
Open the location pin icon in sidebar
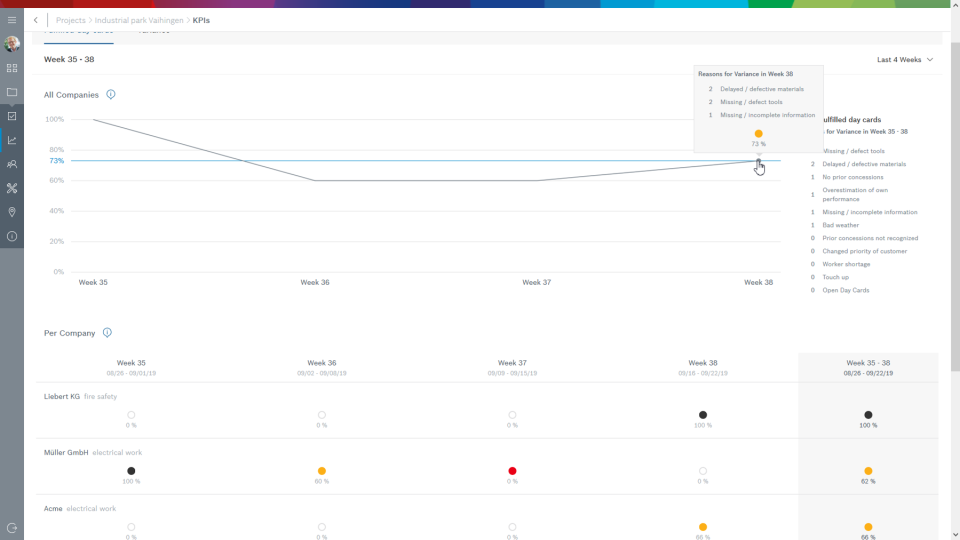click(x=12, y=212)
